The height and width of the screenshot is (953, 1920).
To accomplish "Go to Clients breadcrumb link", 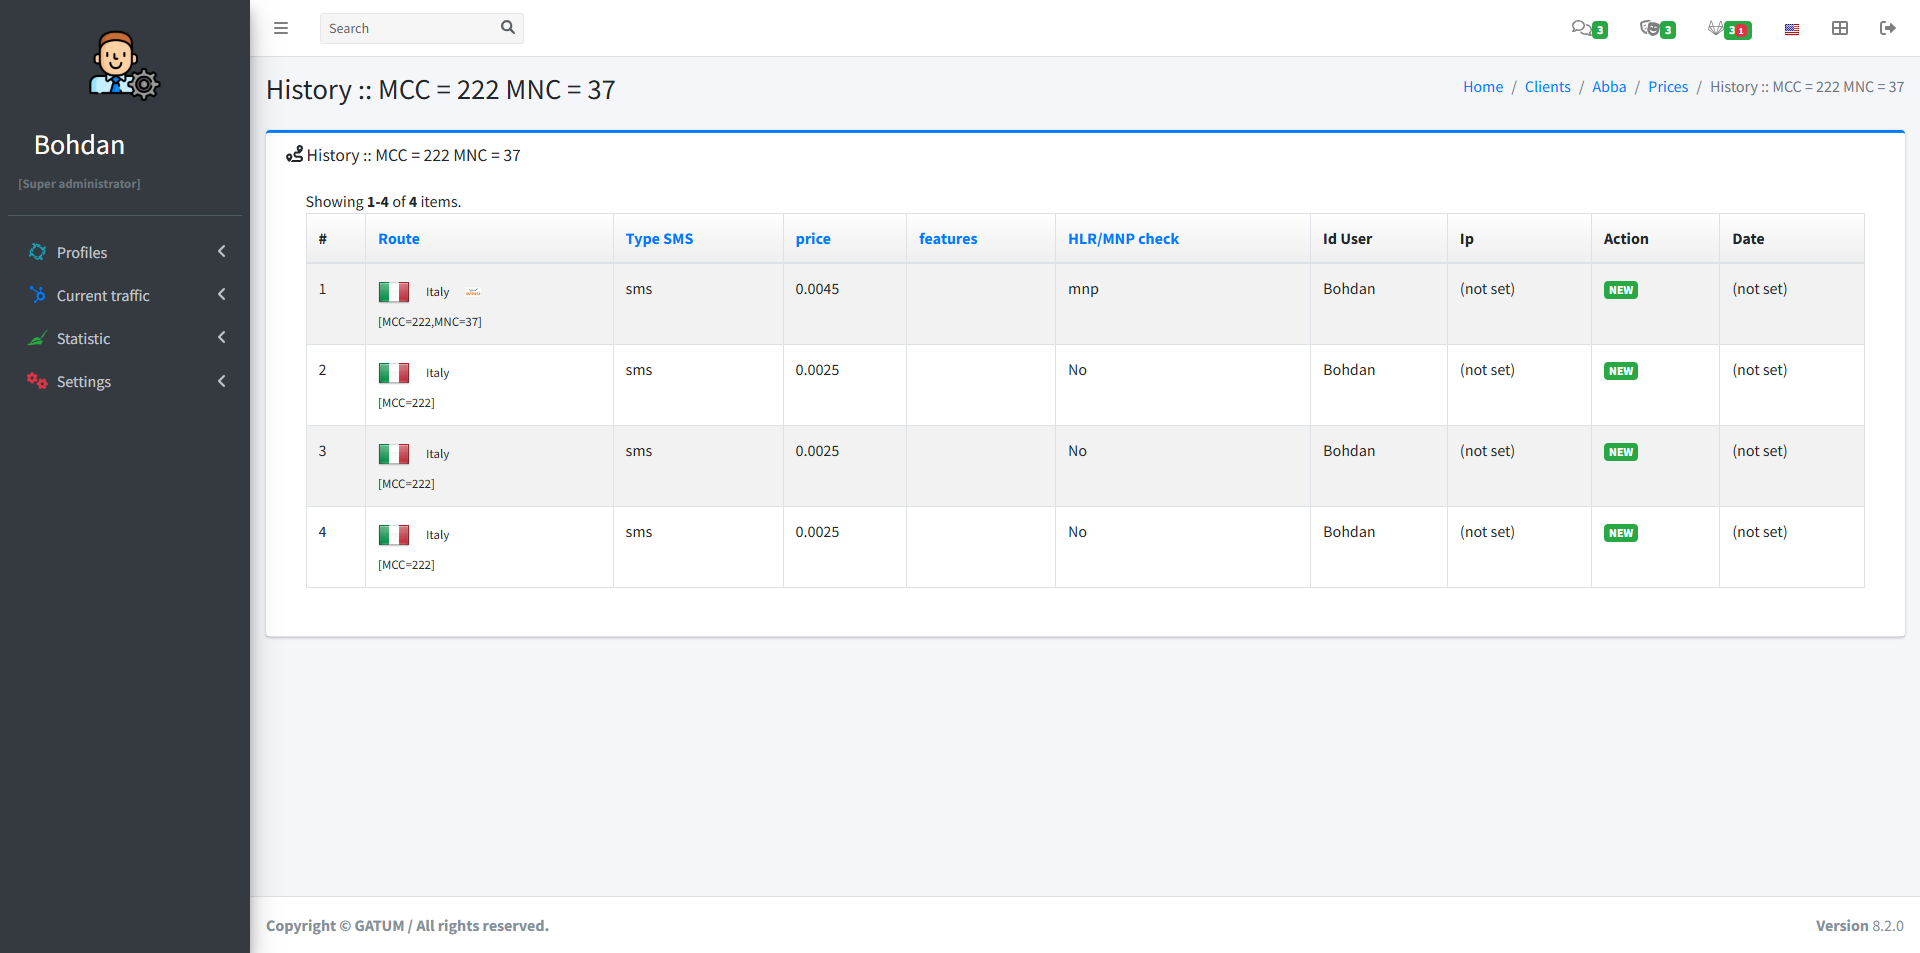I will [x=1547, y=87].
